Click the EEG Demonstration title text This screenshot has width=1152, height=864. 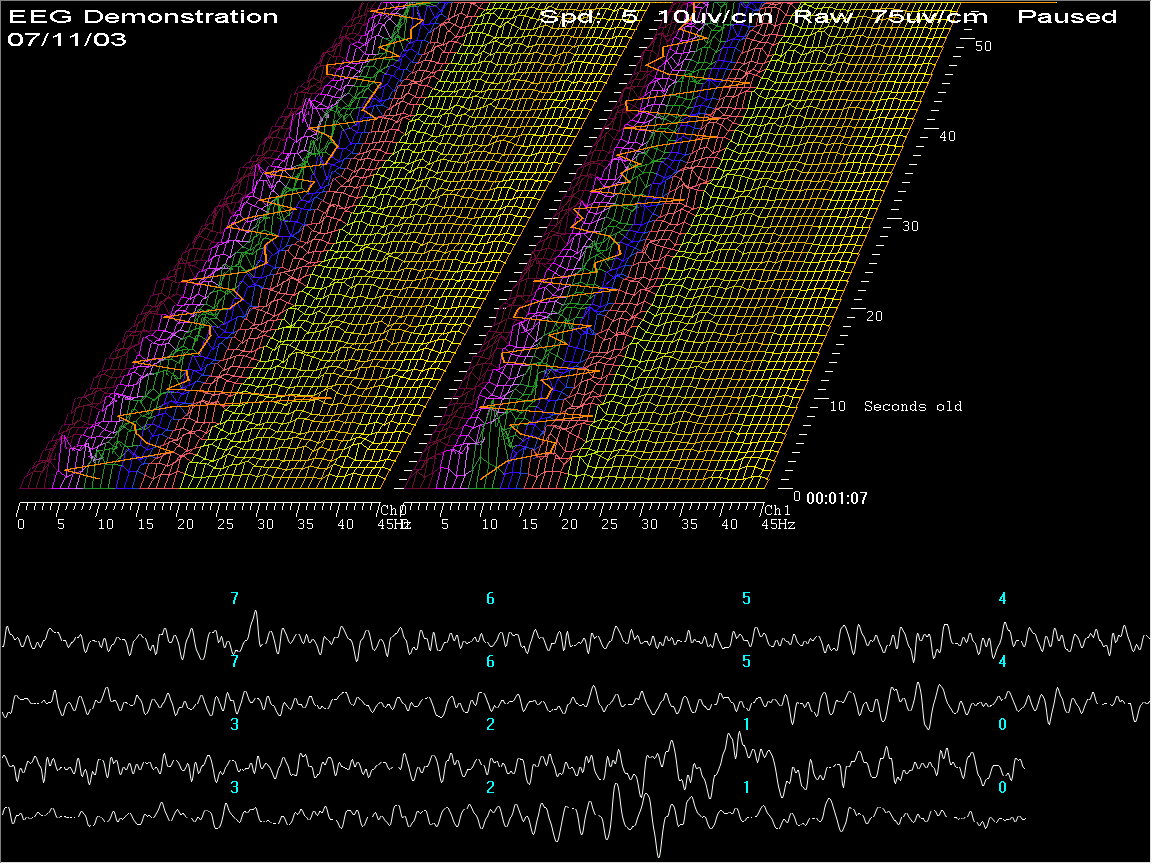click(143, 17)
